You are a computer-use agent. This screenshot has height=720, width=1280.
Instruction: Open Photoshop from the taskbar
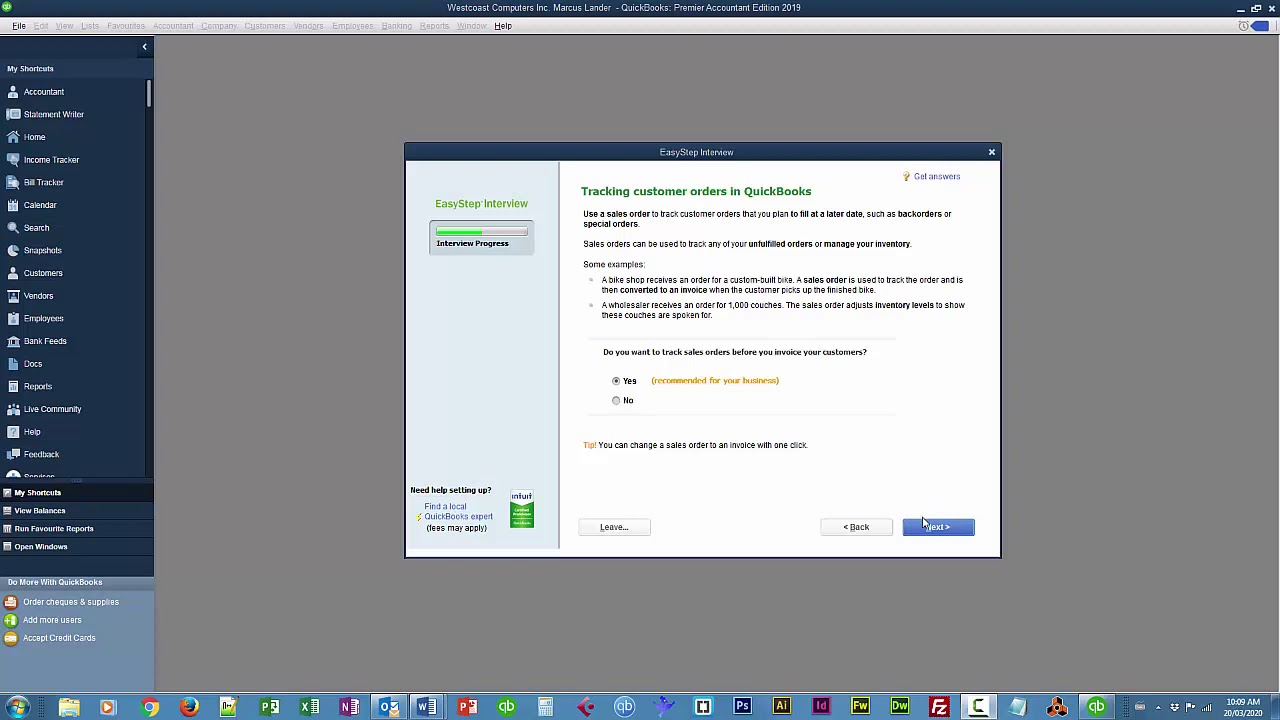742,707
